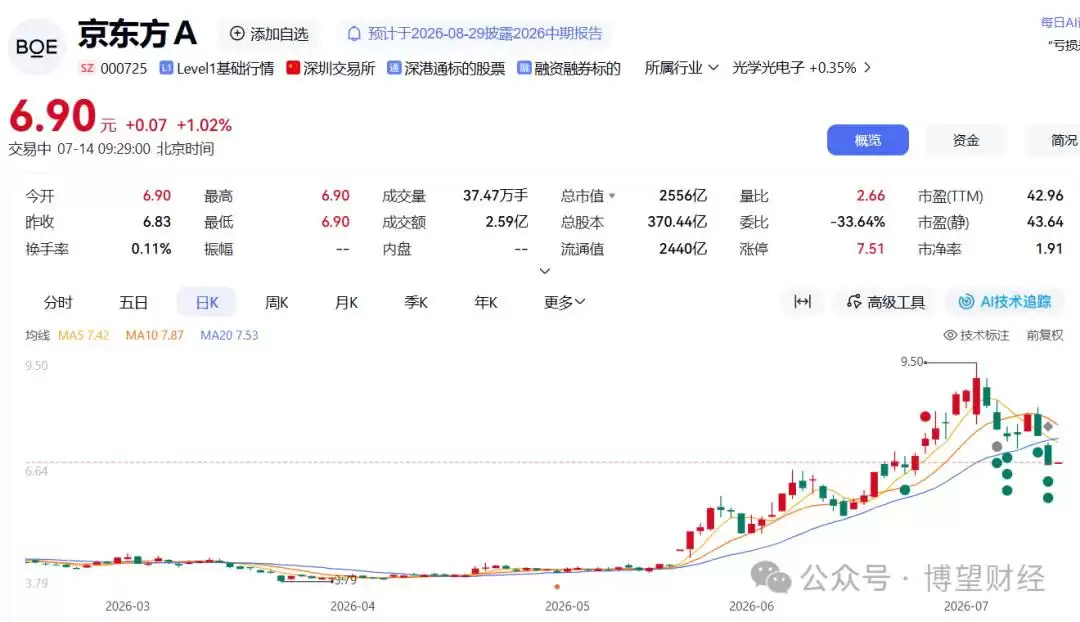Click the 委比 -33.64% value

(x=857, y=222)
